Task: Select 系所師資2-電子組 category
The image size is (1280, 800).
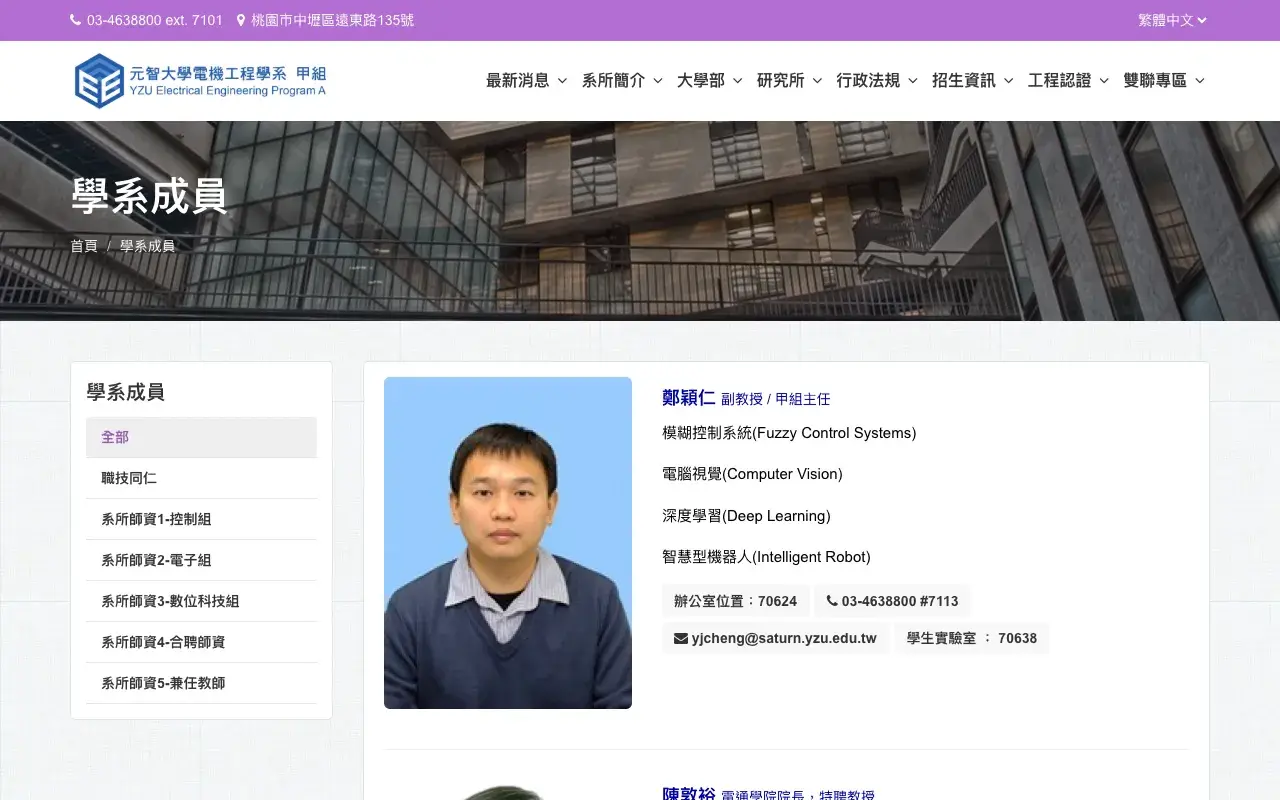Action: (201, 560)
